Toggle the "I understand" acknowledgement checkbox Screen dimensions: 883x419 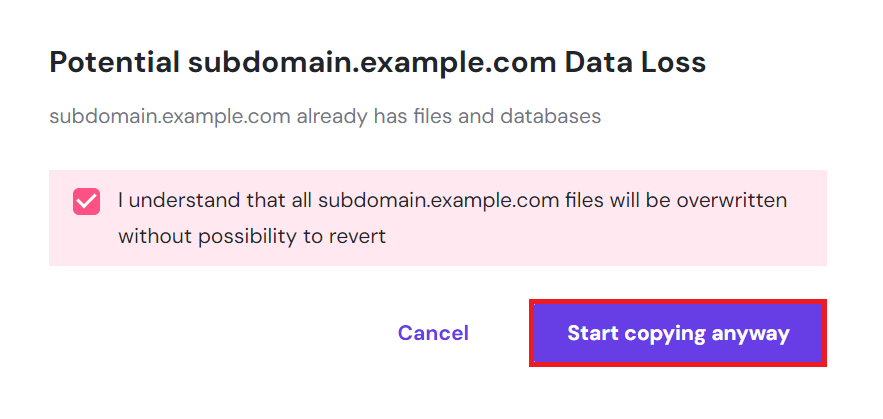click(x=86, y=202)
